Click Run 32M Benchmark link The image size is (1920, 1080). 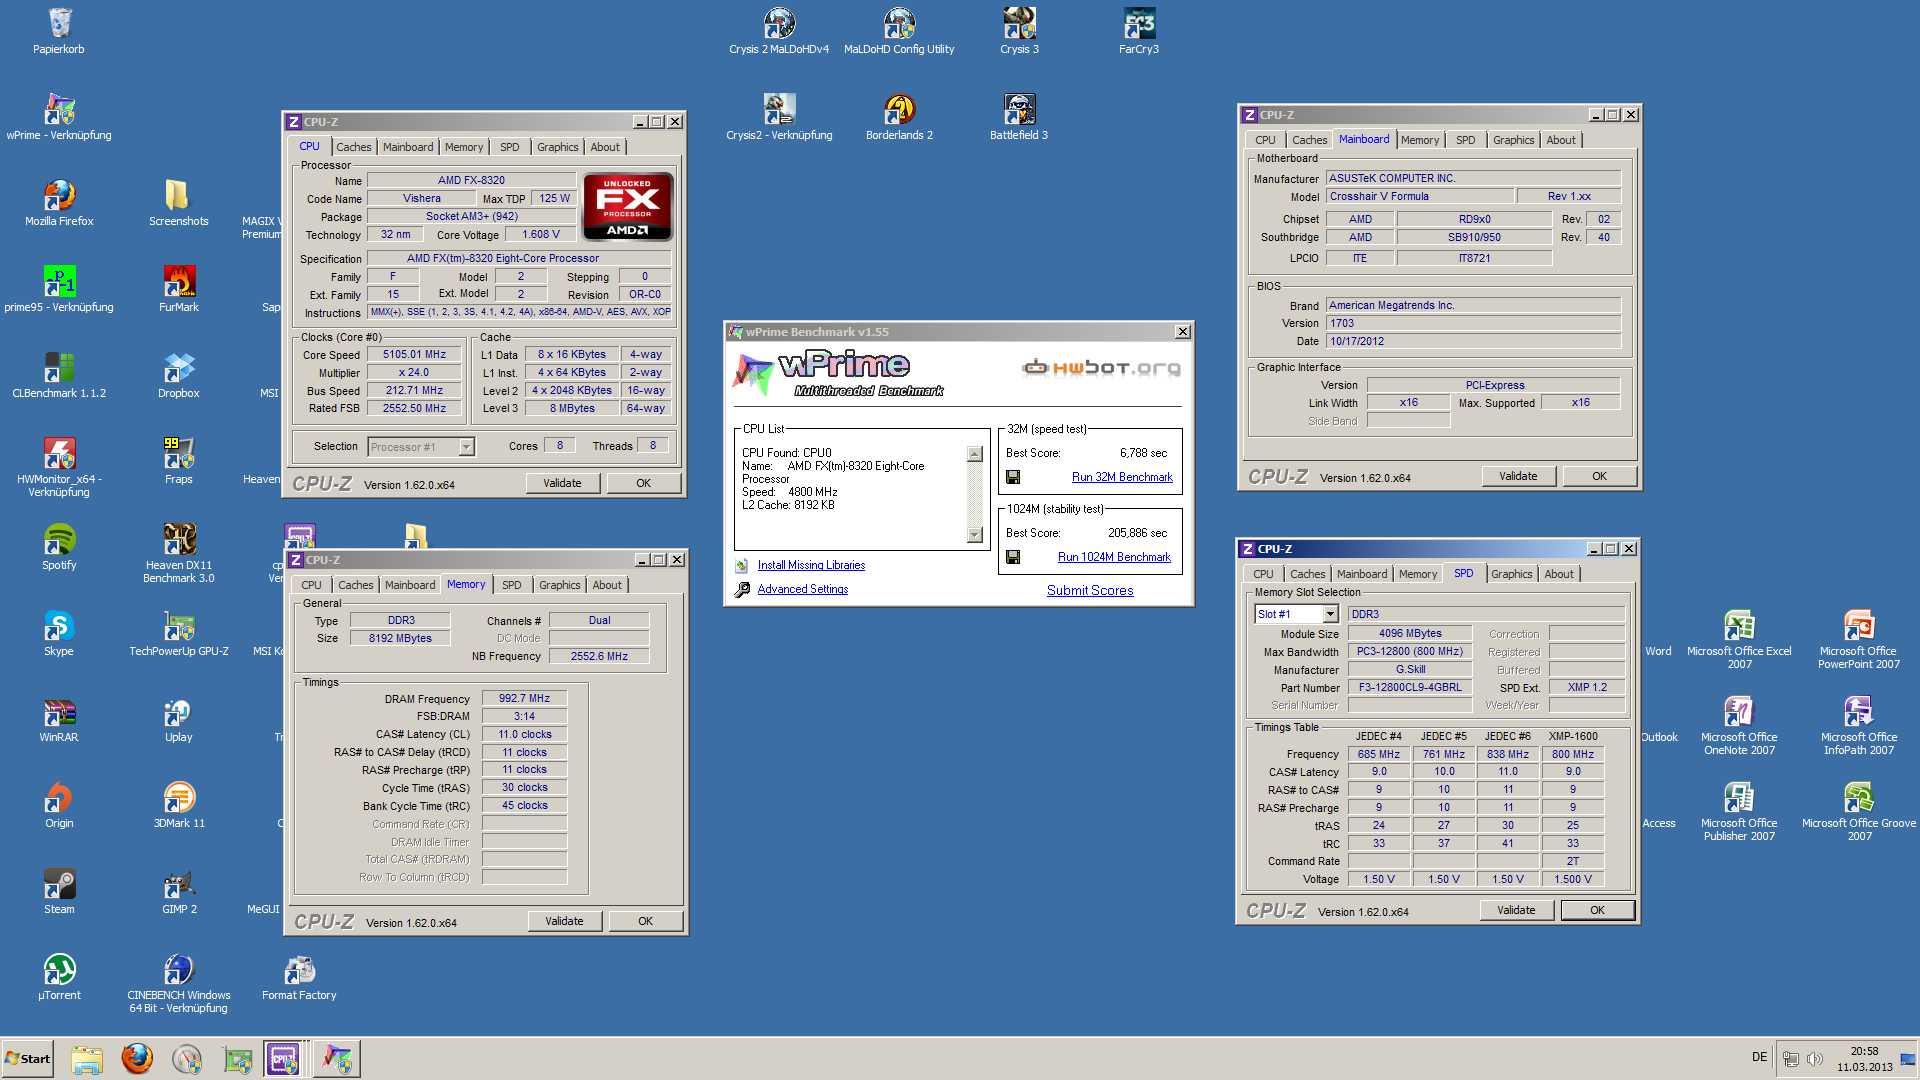tap(1122, 477)
